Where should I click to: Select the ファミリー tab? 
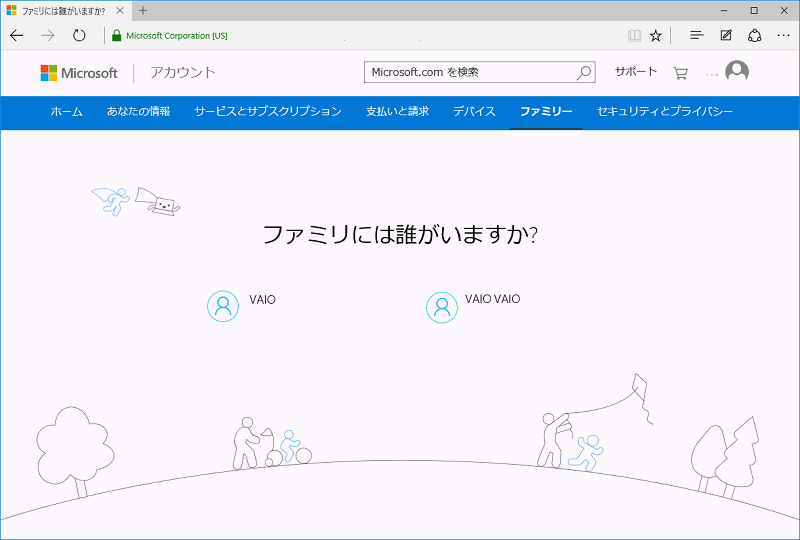pos(546,111)
